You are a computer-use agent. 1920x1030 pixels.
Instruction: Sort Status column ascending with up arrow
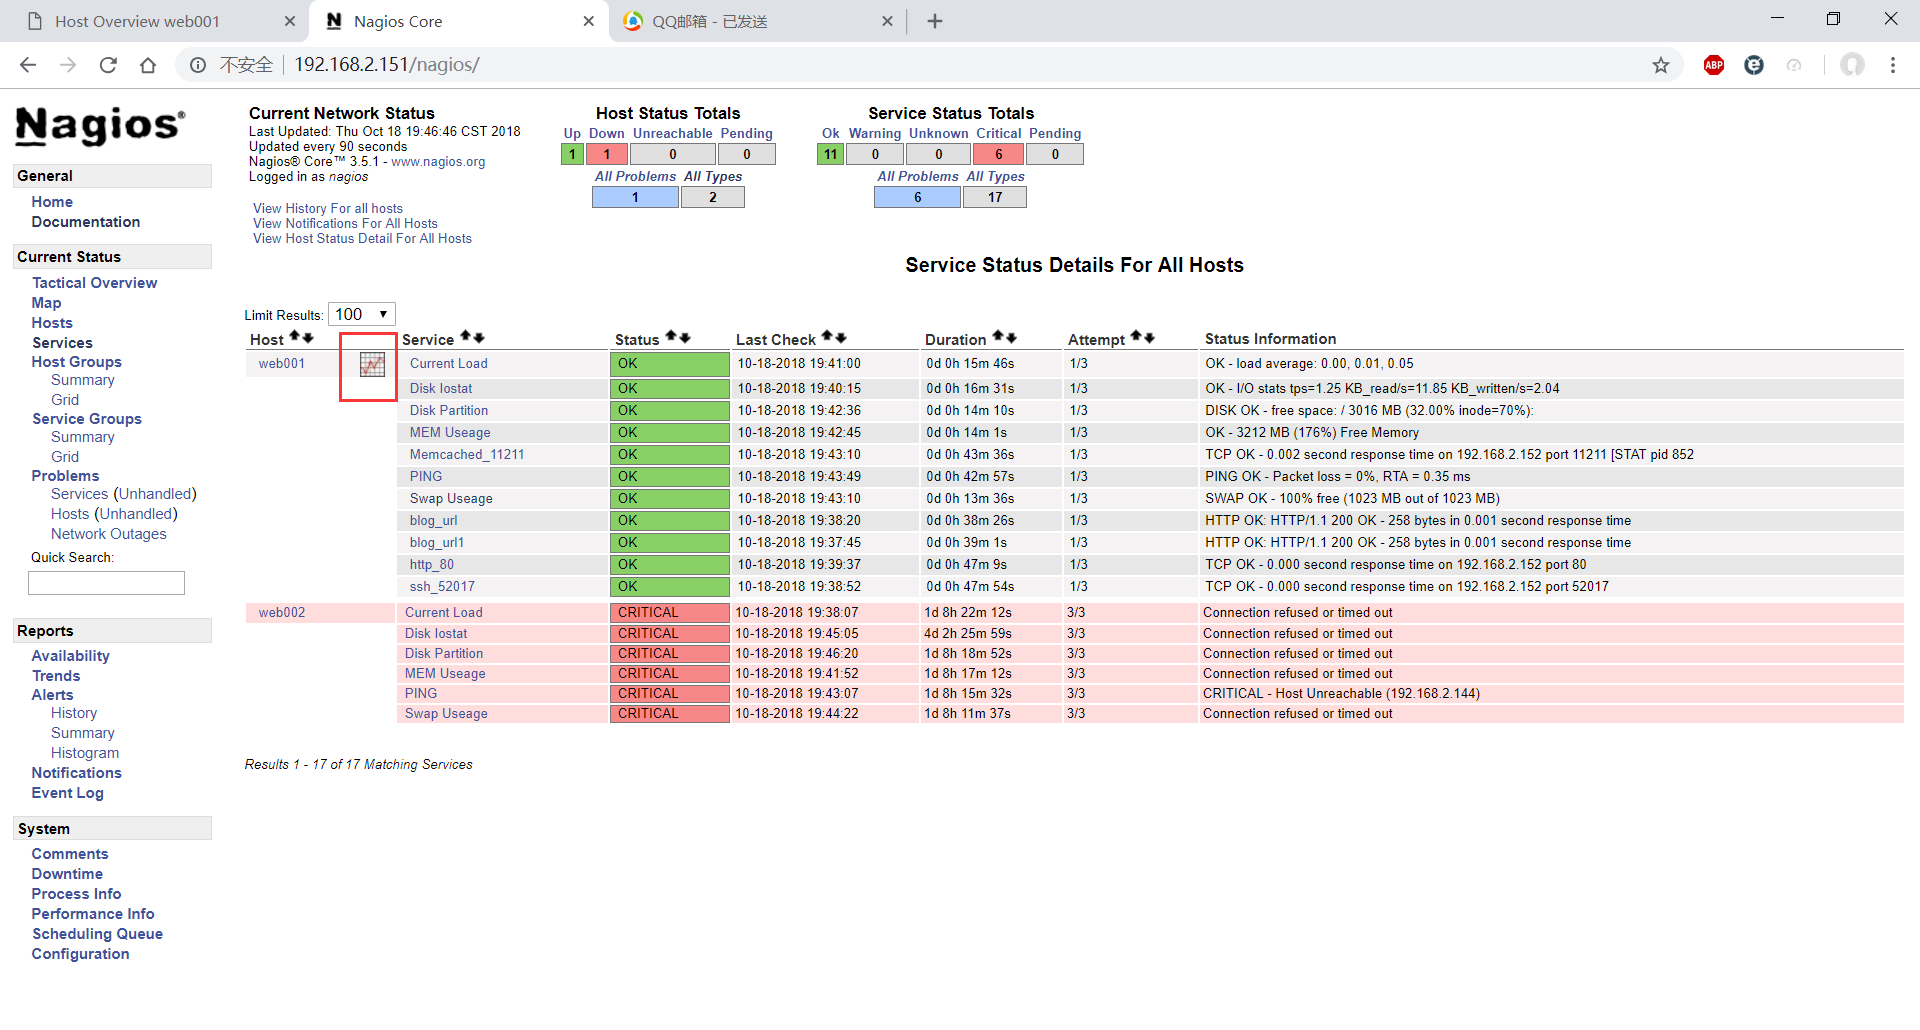(672, 337)
